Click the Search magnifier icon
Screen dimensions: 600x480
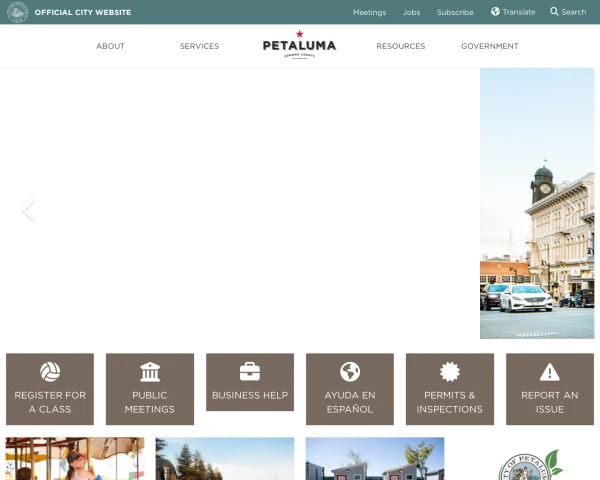pos(554,11)
